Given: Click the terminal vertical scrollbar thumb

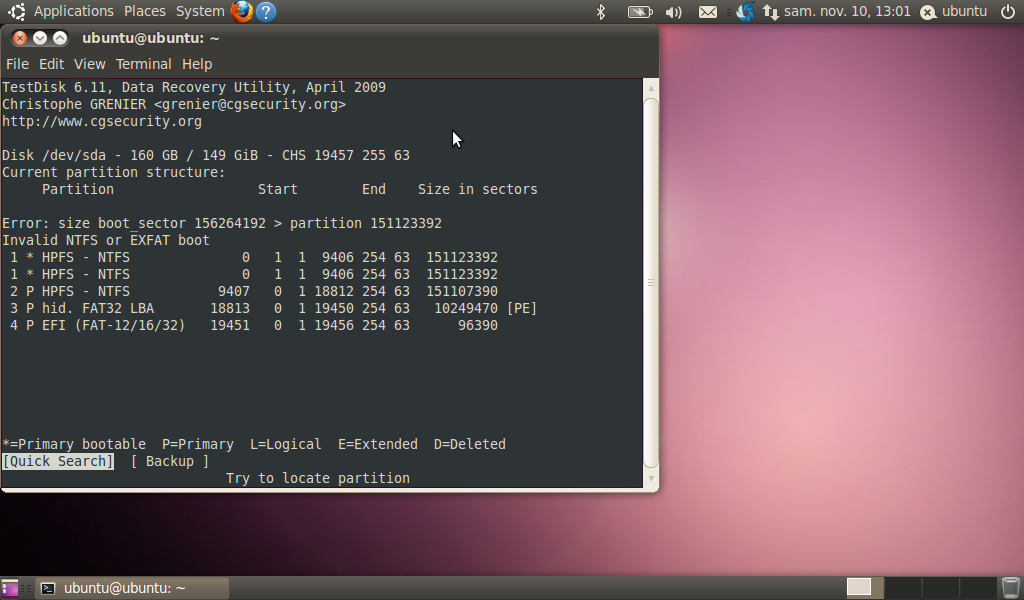Looking at the screenshot, I should [650, 283].
